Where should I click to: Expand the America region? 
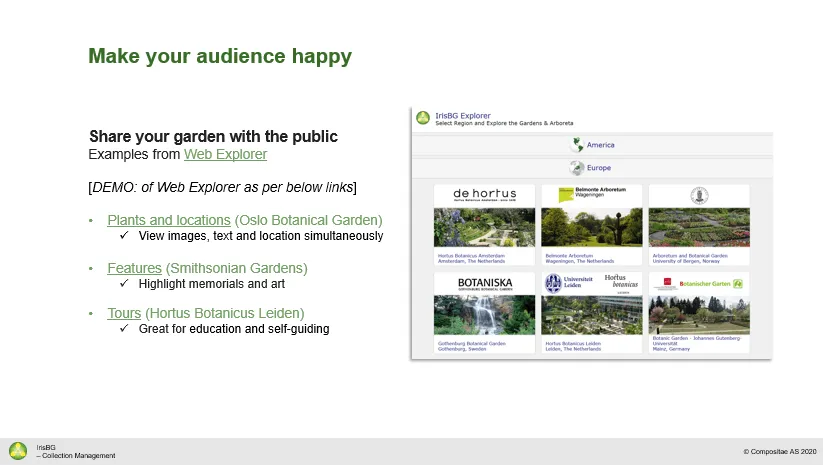click(592, 144)
